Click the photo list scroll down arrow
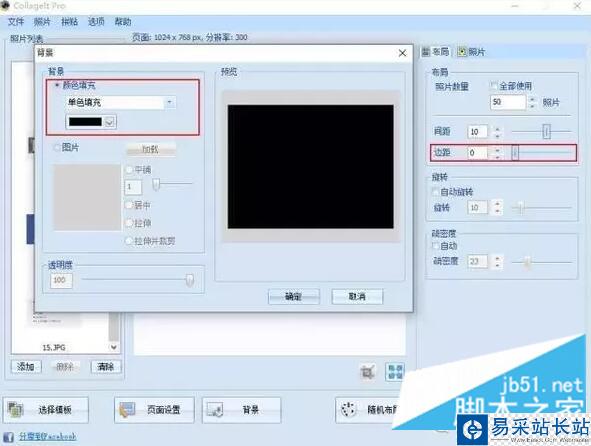591x446 pixels. (114, 347)
